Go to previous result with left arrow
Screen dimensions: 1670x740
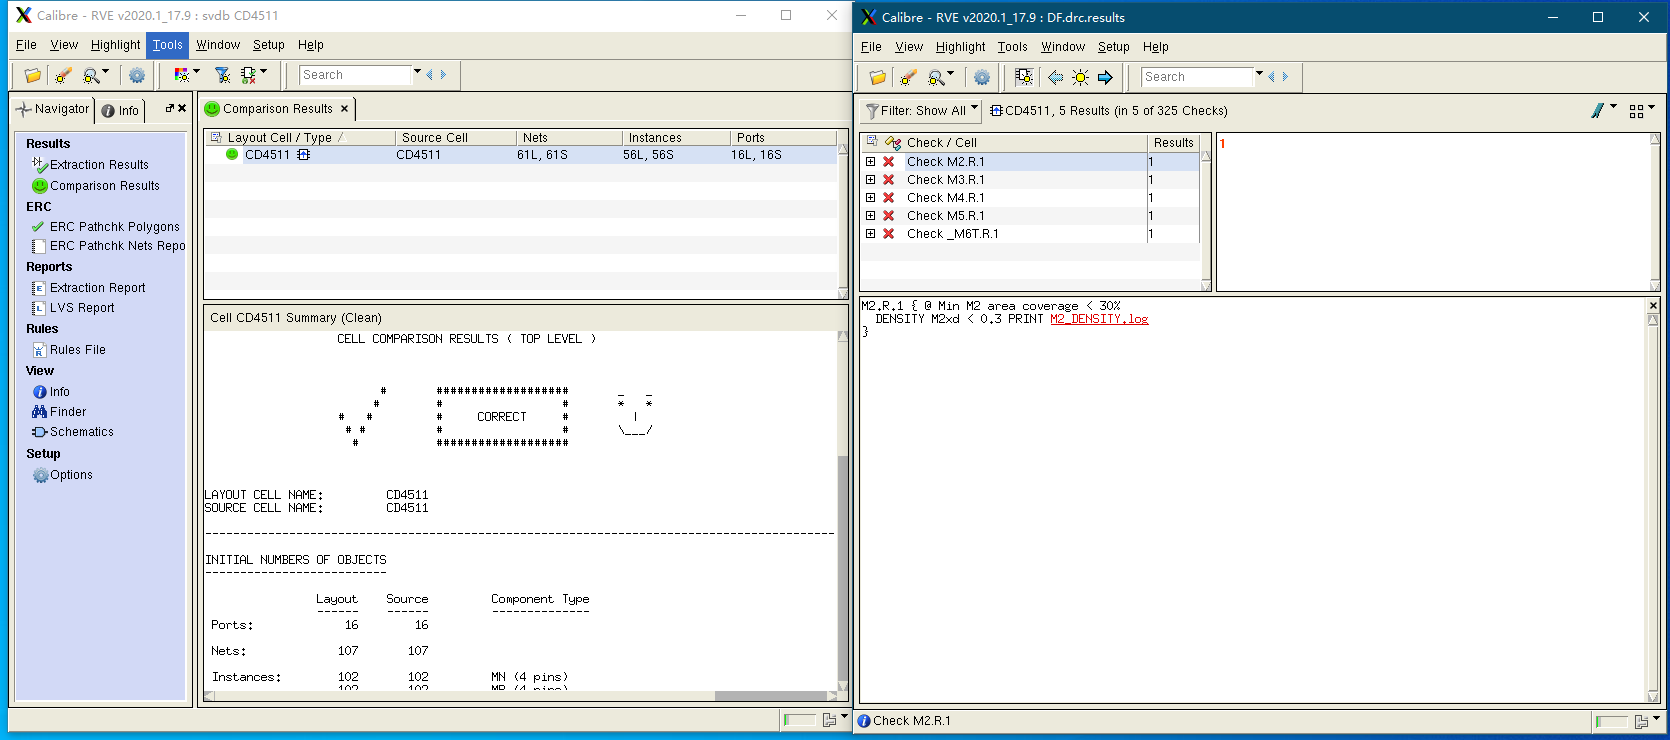(x=1055, y=77)
